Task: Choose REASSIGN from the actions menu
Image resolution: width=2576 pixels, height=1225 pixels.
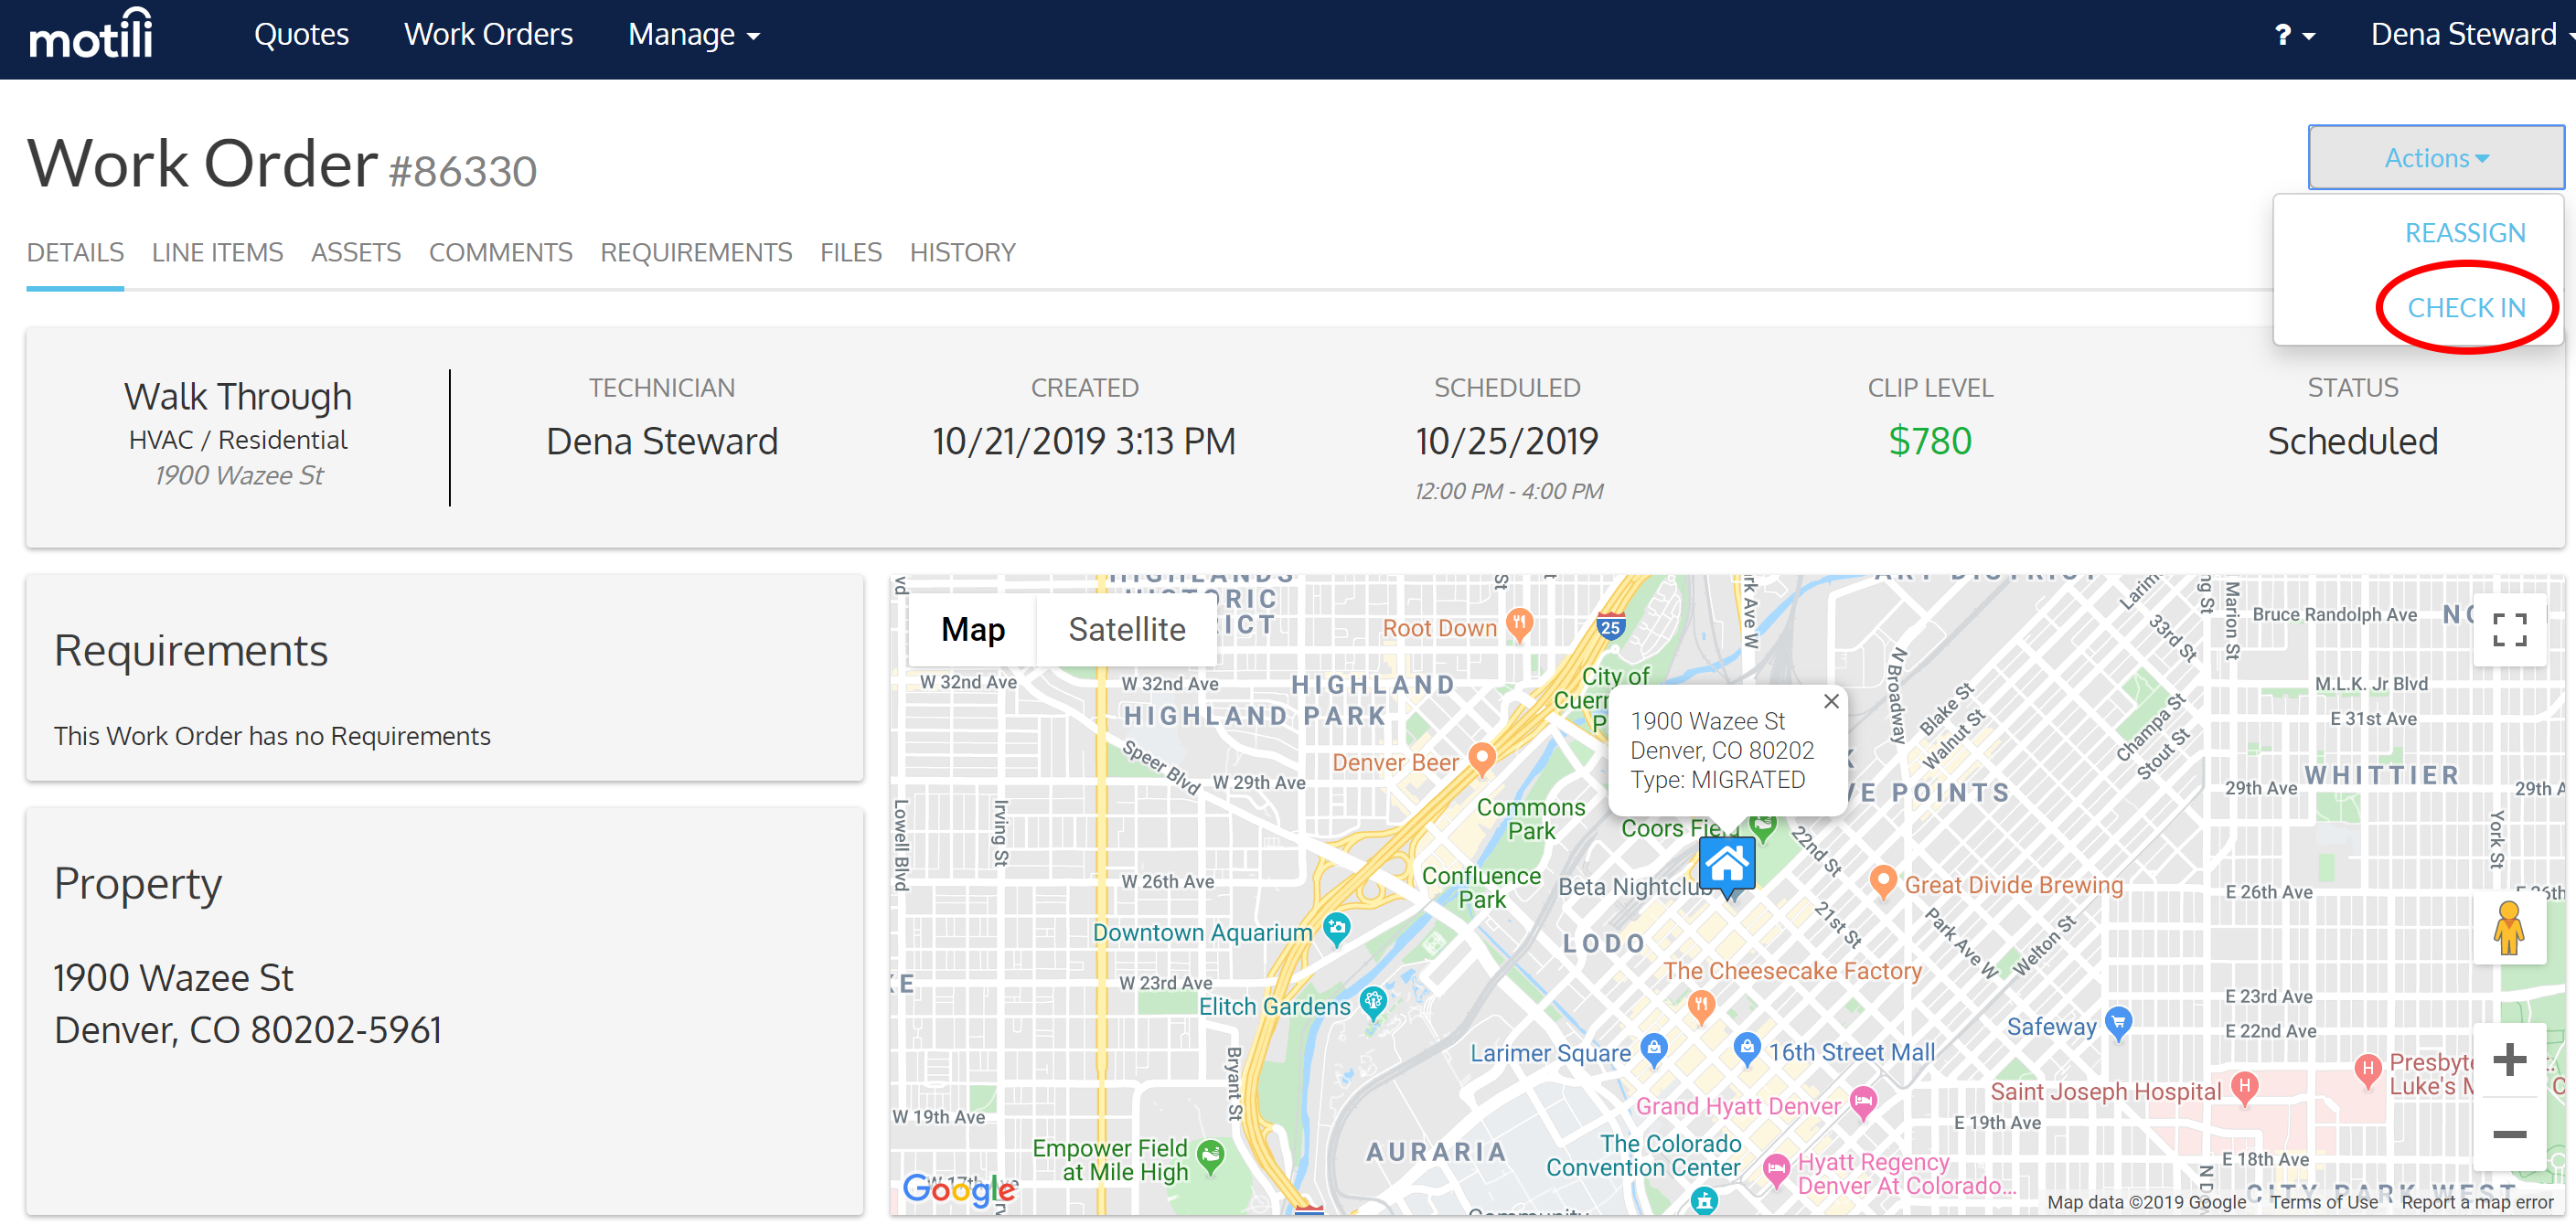Action: (x=2464, y=233)
